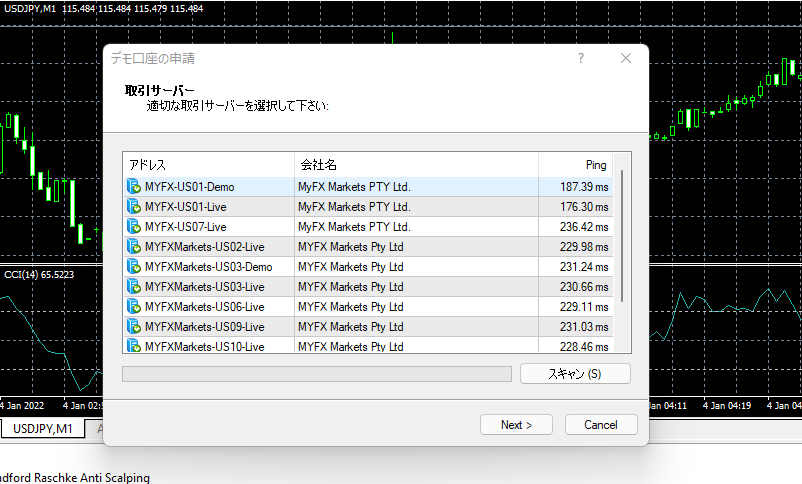Click the scan progress bar

coord(317,374)
